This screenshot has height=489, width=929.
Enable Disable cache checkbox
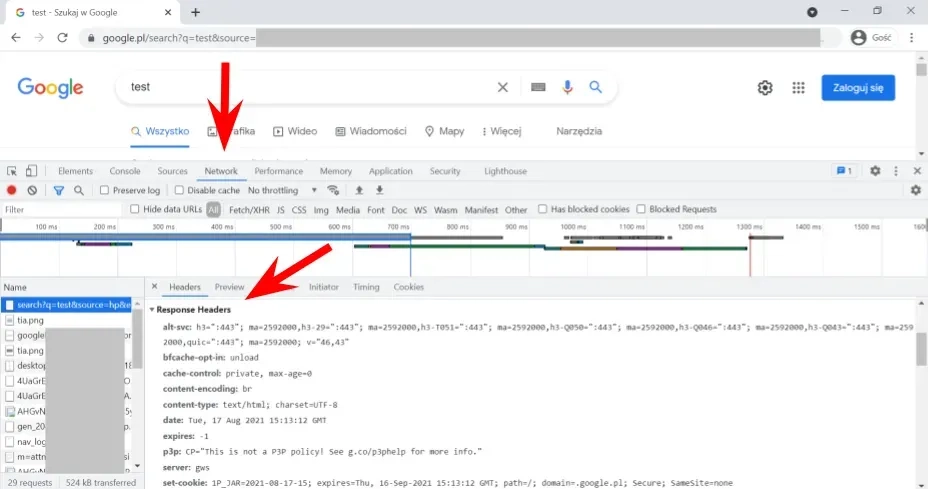pyautogui.click(x=179, y=190)
